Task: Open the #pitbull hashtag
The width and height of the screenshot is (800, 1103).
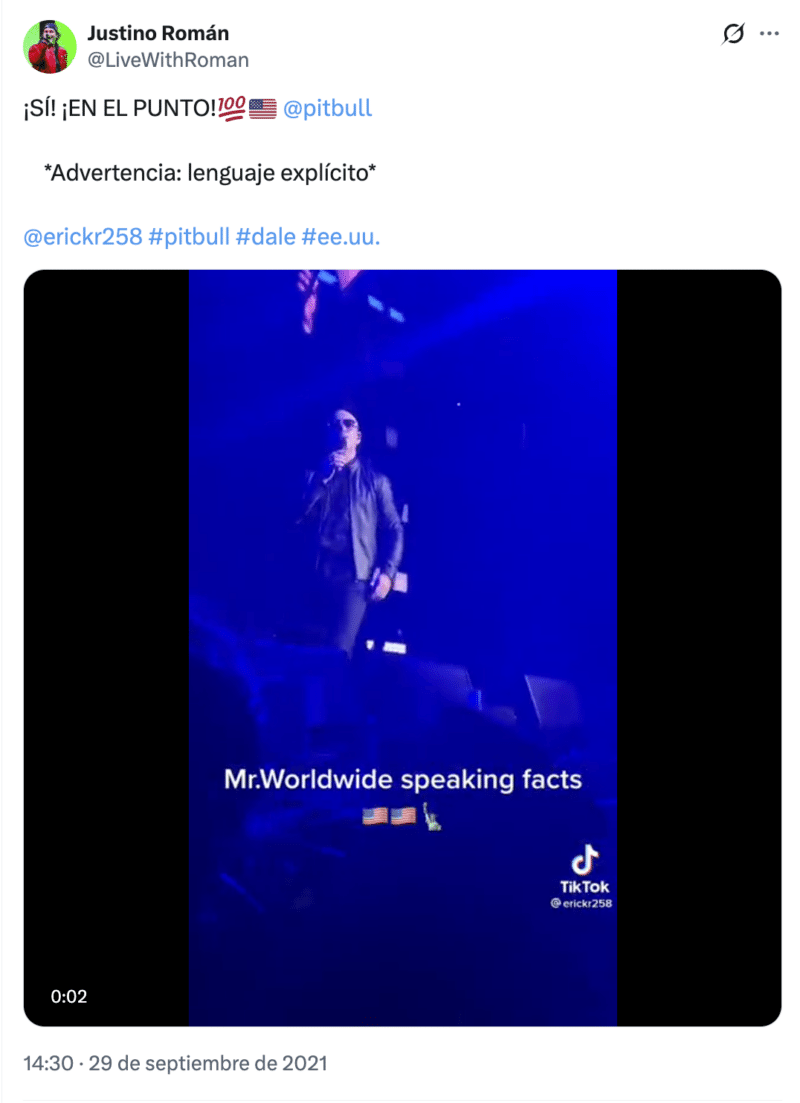Action: tap(189, 236)
